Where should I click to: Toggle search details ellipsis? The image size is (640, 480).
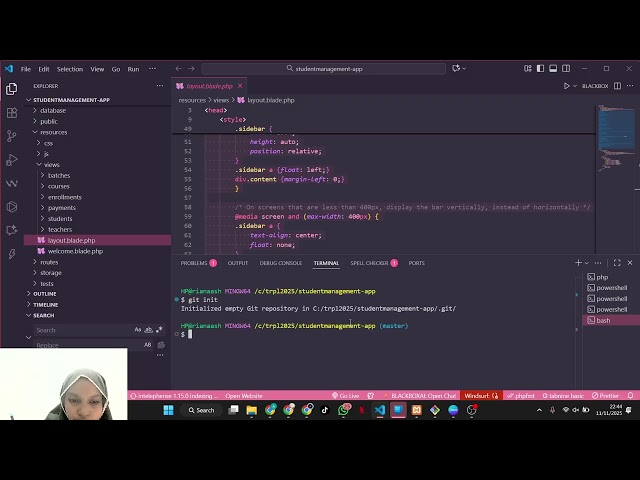[160, 355]
